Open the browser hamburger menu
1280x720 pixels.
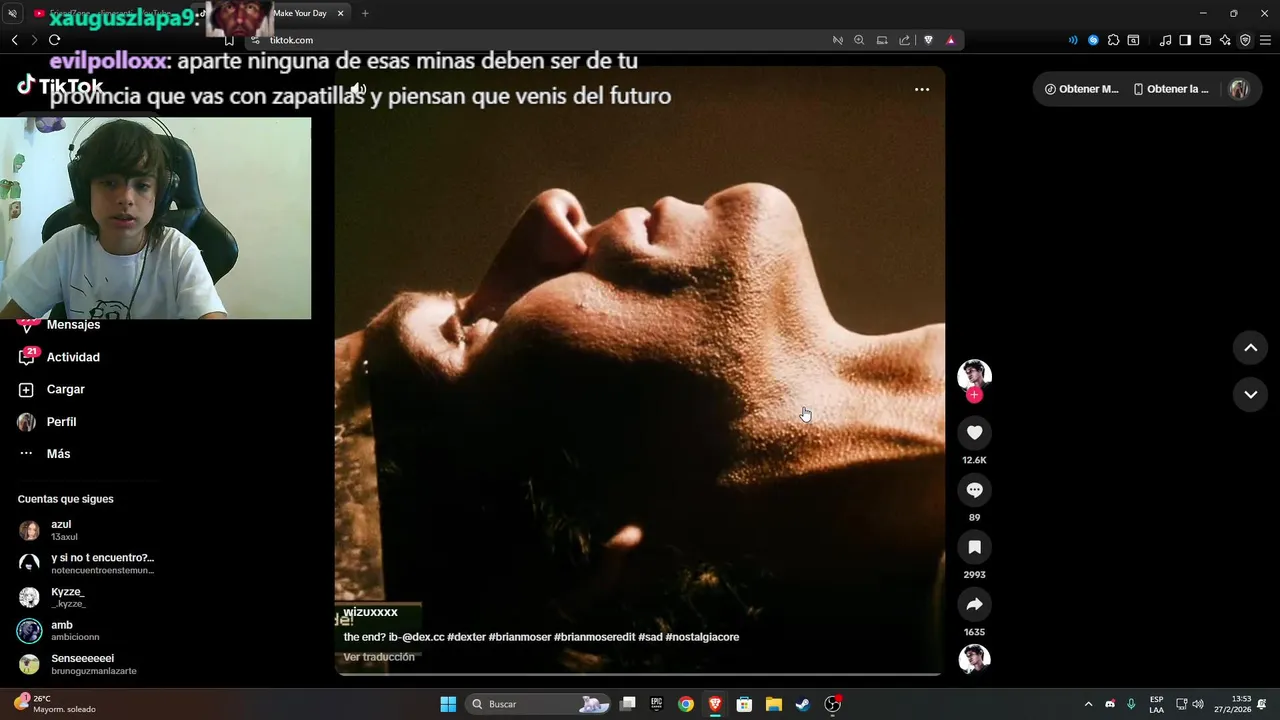[1265, 40]
